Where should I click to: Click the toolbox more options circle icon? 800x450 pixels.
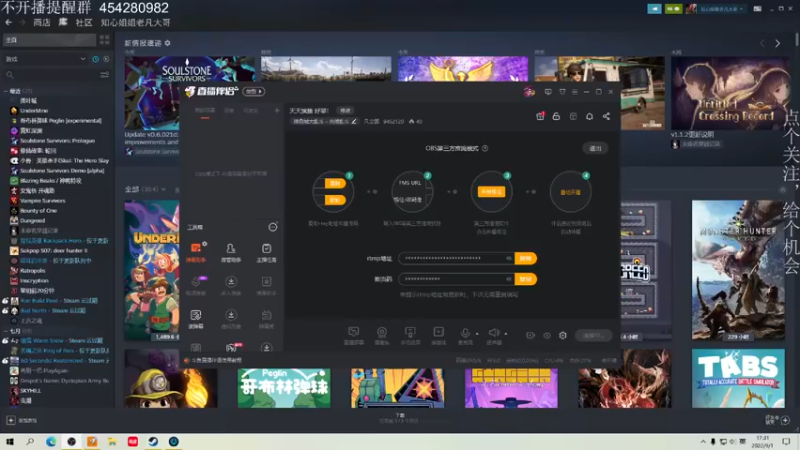[x=273, y=227]
